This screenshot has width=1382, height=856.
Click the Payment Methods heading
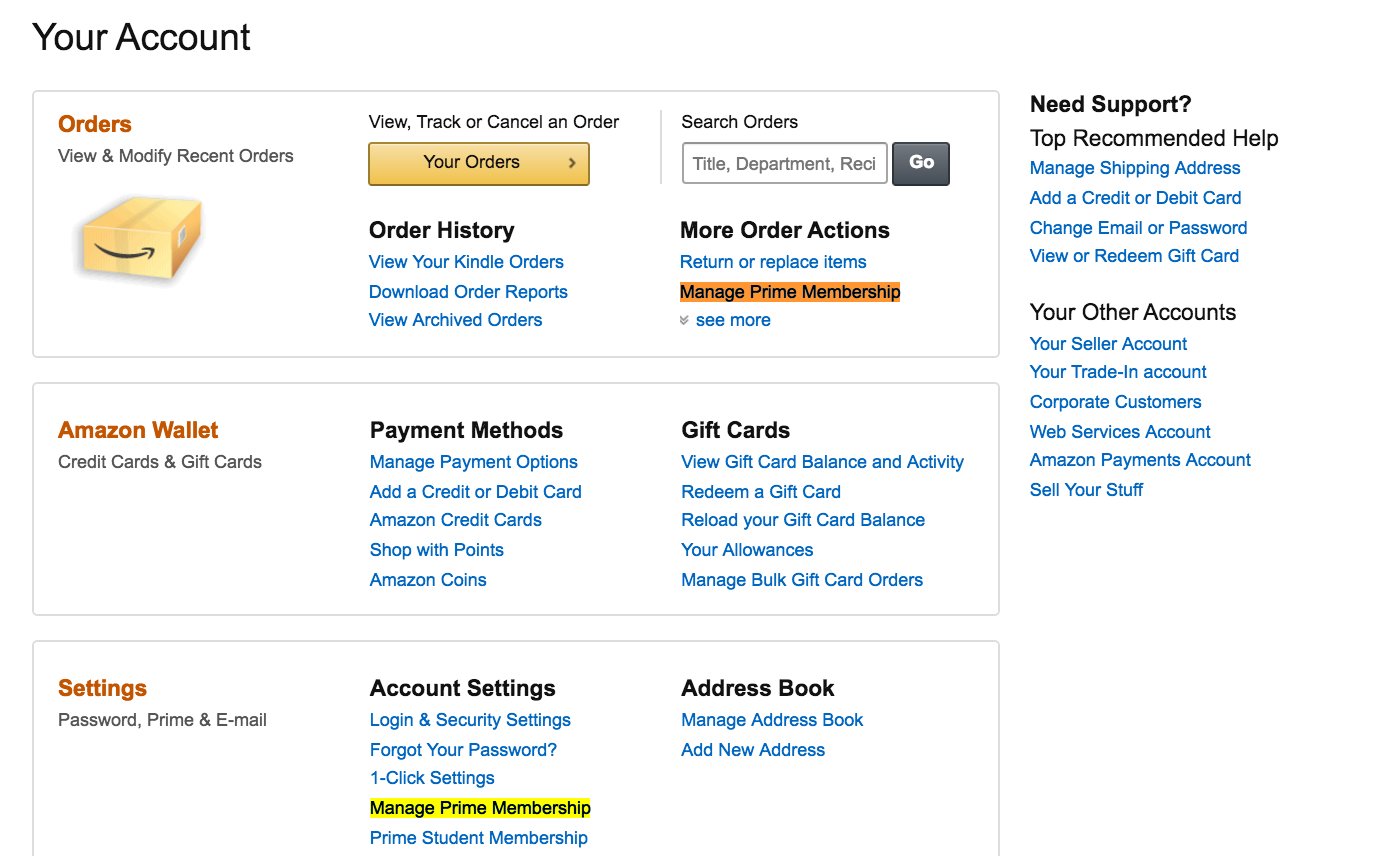tap(466, 430)
